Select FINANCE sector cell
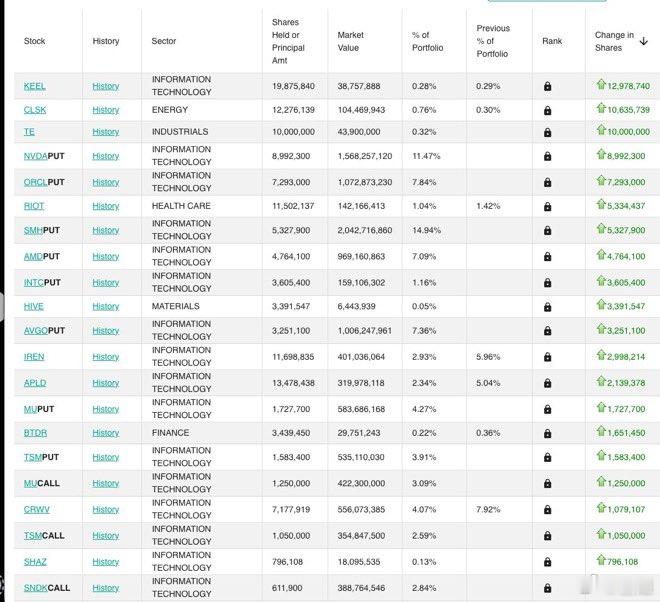 [170, 433]
